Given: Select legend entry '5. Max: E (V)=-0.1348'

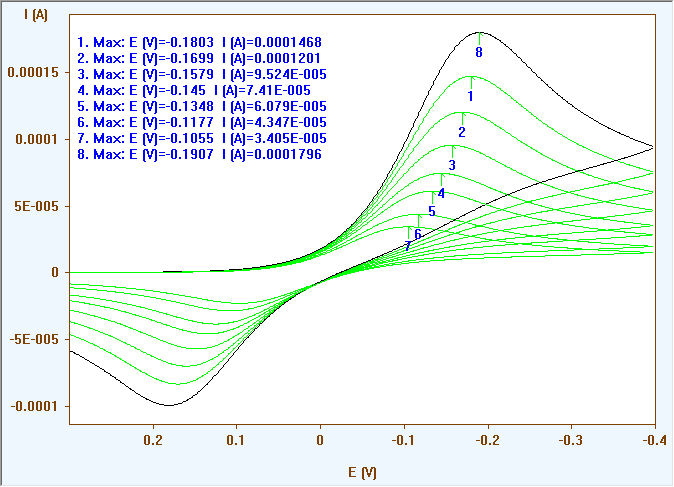Looking at the screenshot, I should click(202, 106).
